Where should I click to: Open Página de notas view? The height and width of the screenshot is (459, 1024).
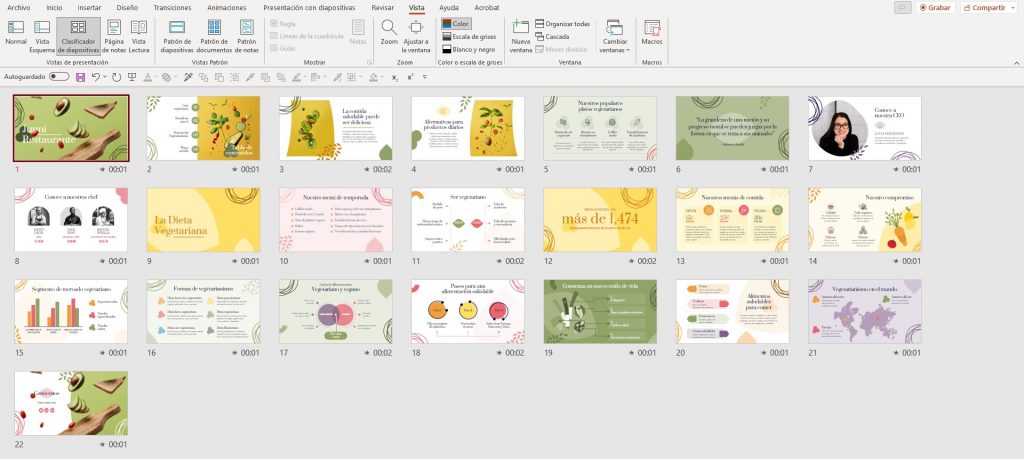[115, 33]
